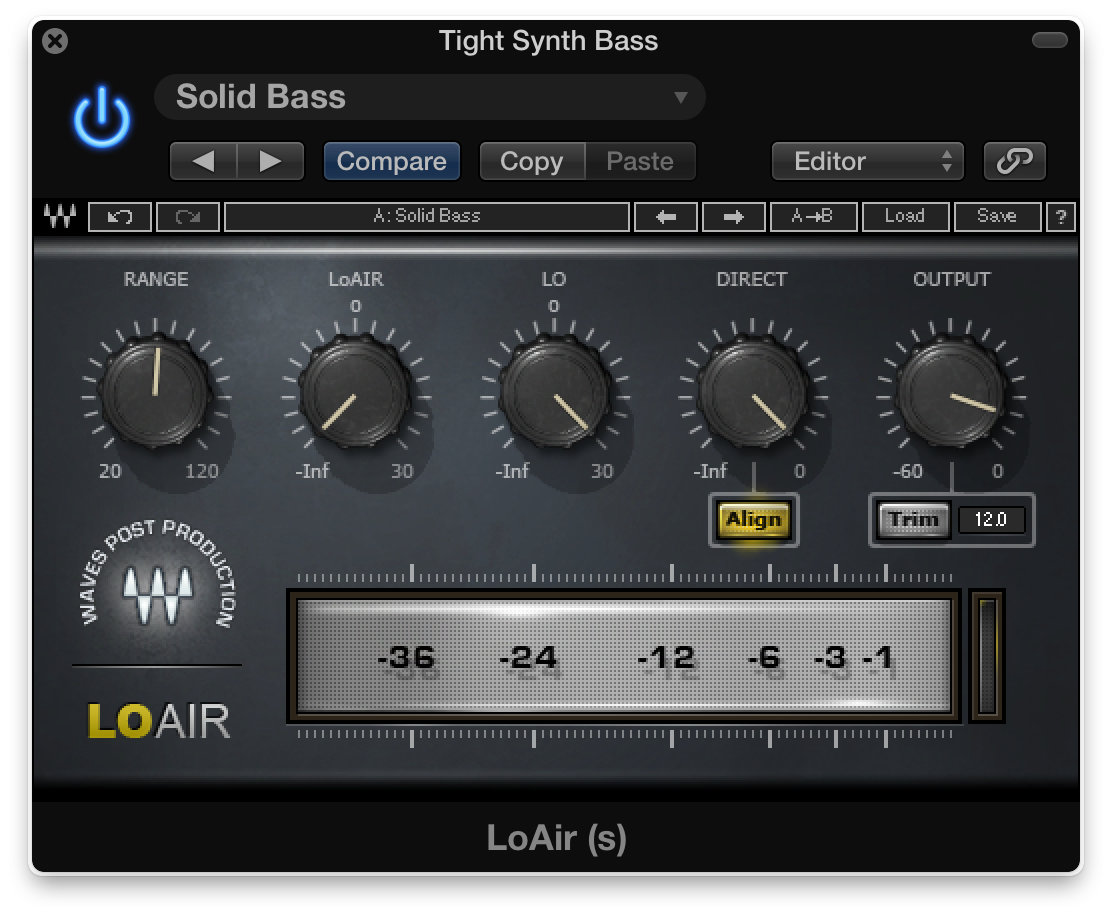Click the LoAir (s) label at bottom

coord(557,838)
